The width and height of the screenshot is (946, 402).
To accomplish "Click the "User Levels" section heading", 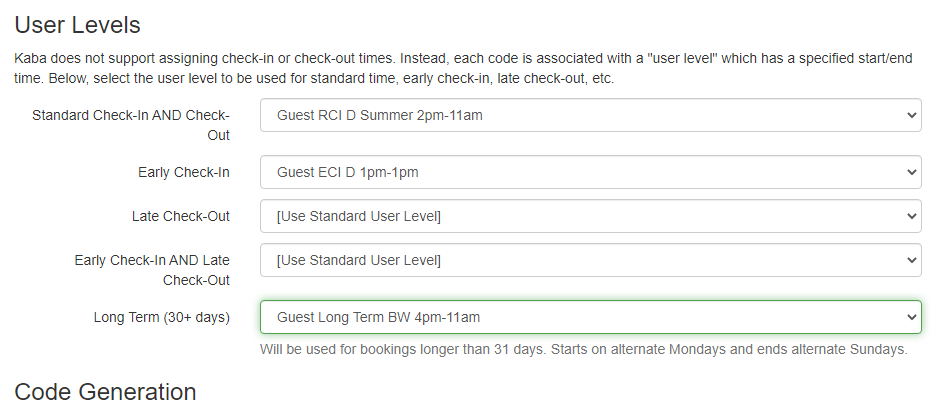I will click(78, 24).
